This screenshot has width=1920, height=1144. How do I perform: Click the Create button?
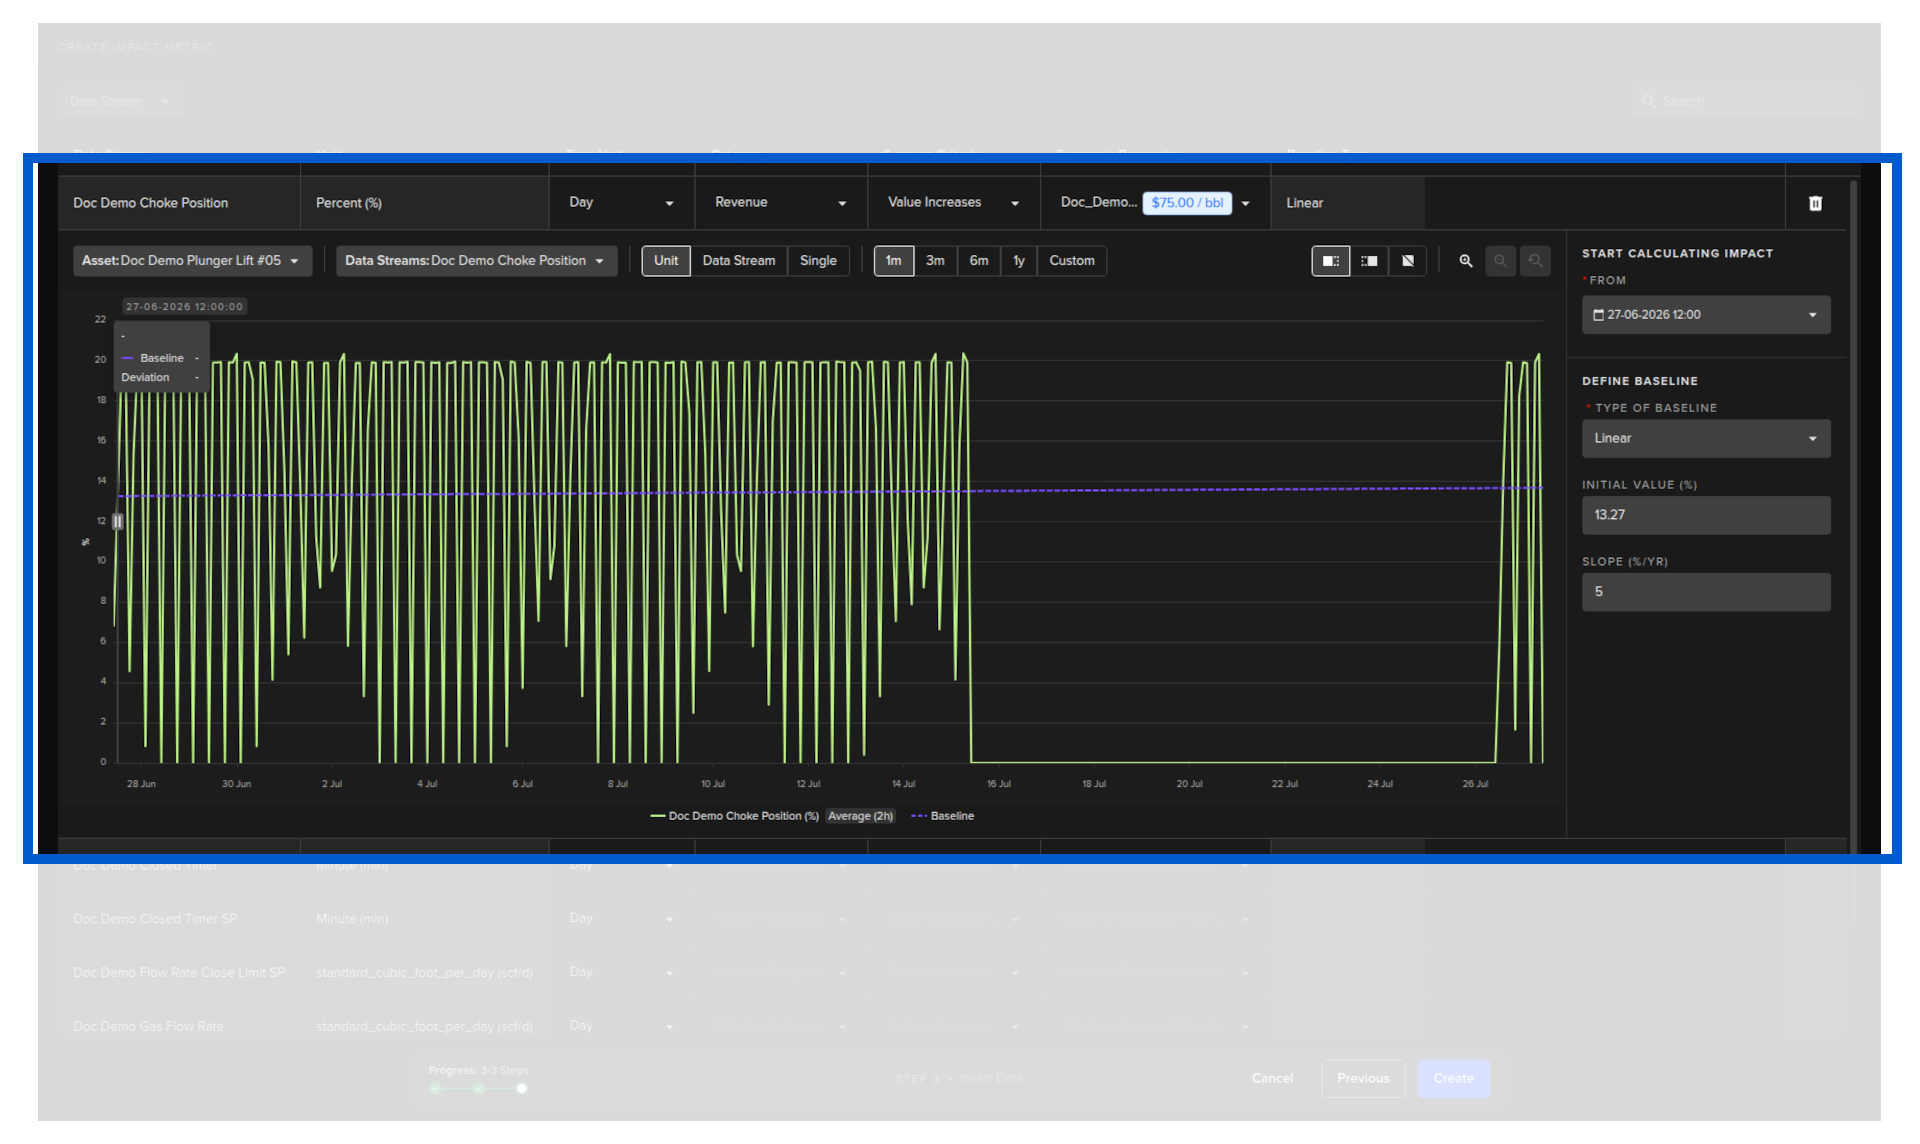[1453, 1078]
